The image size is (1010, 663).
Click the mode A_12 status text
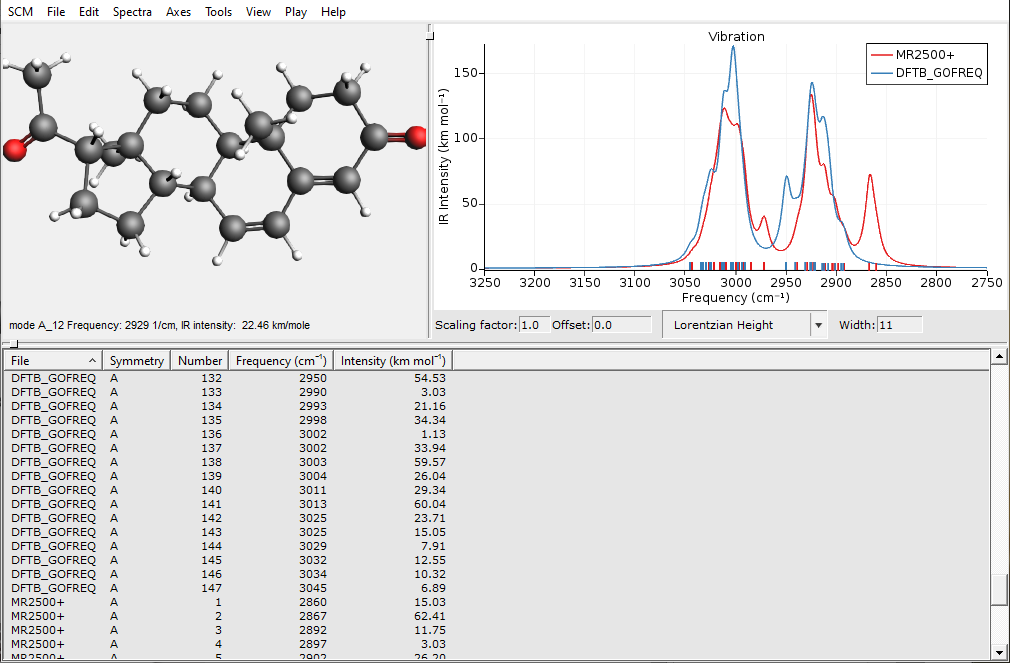click(159, 325)
